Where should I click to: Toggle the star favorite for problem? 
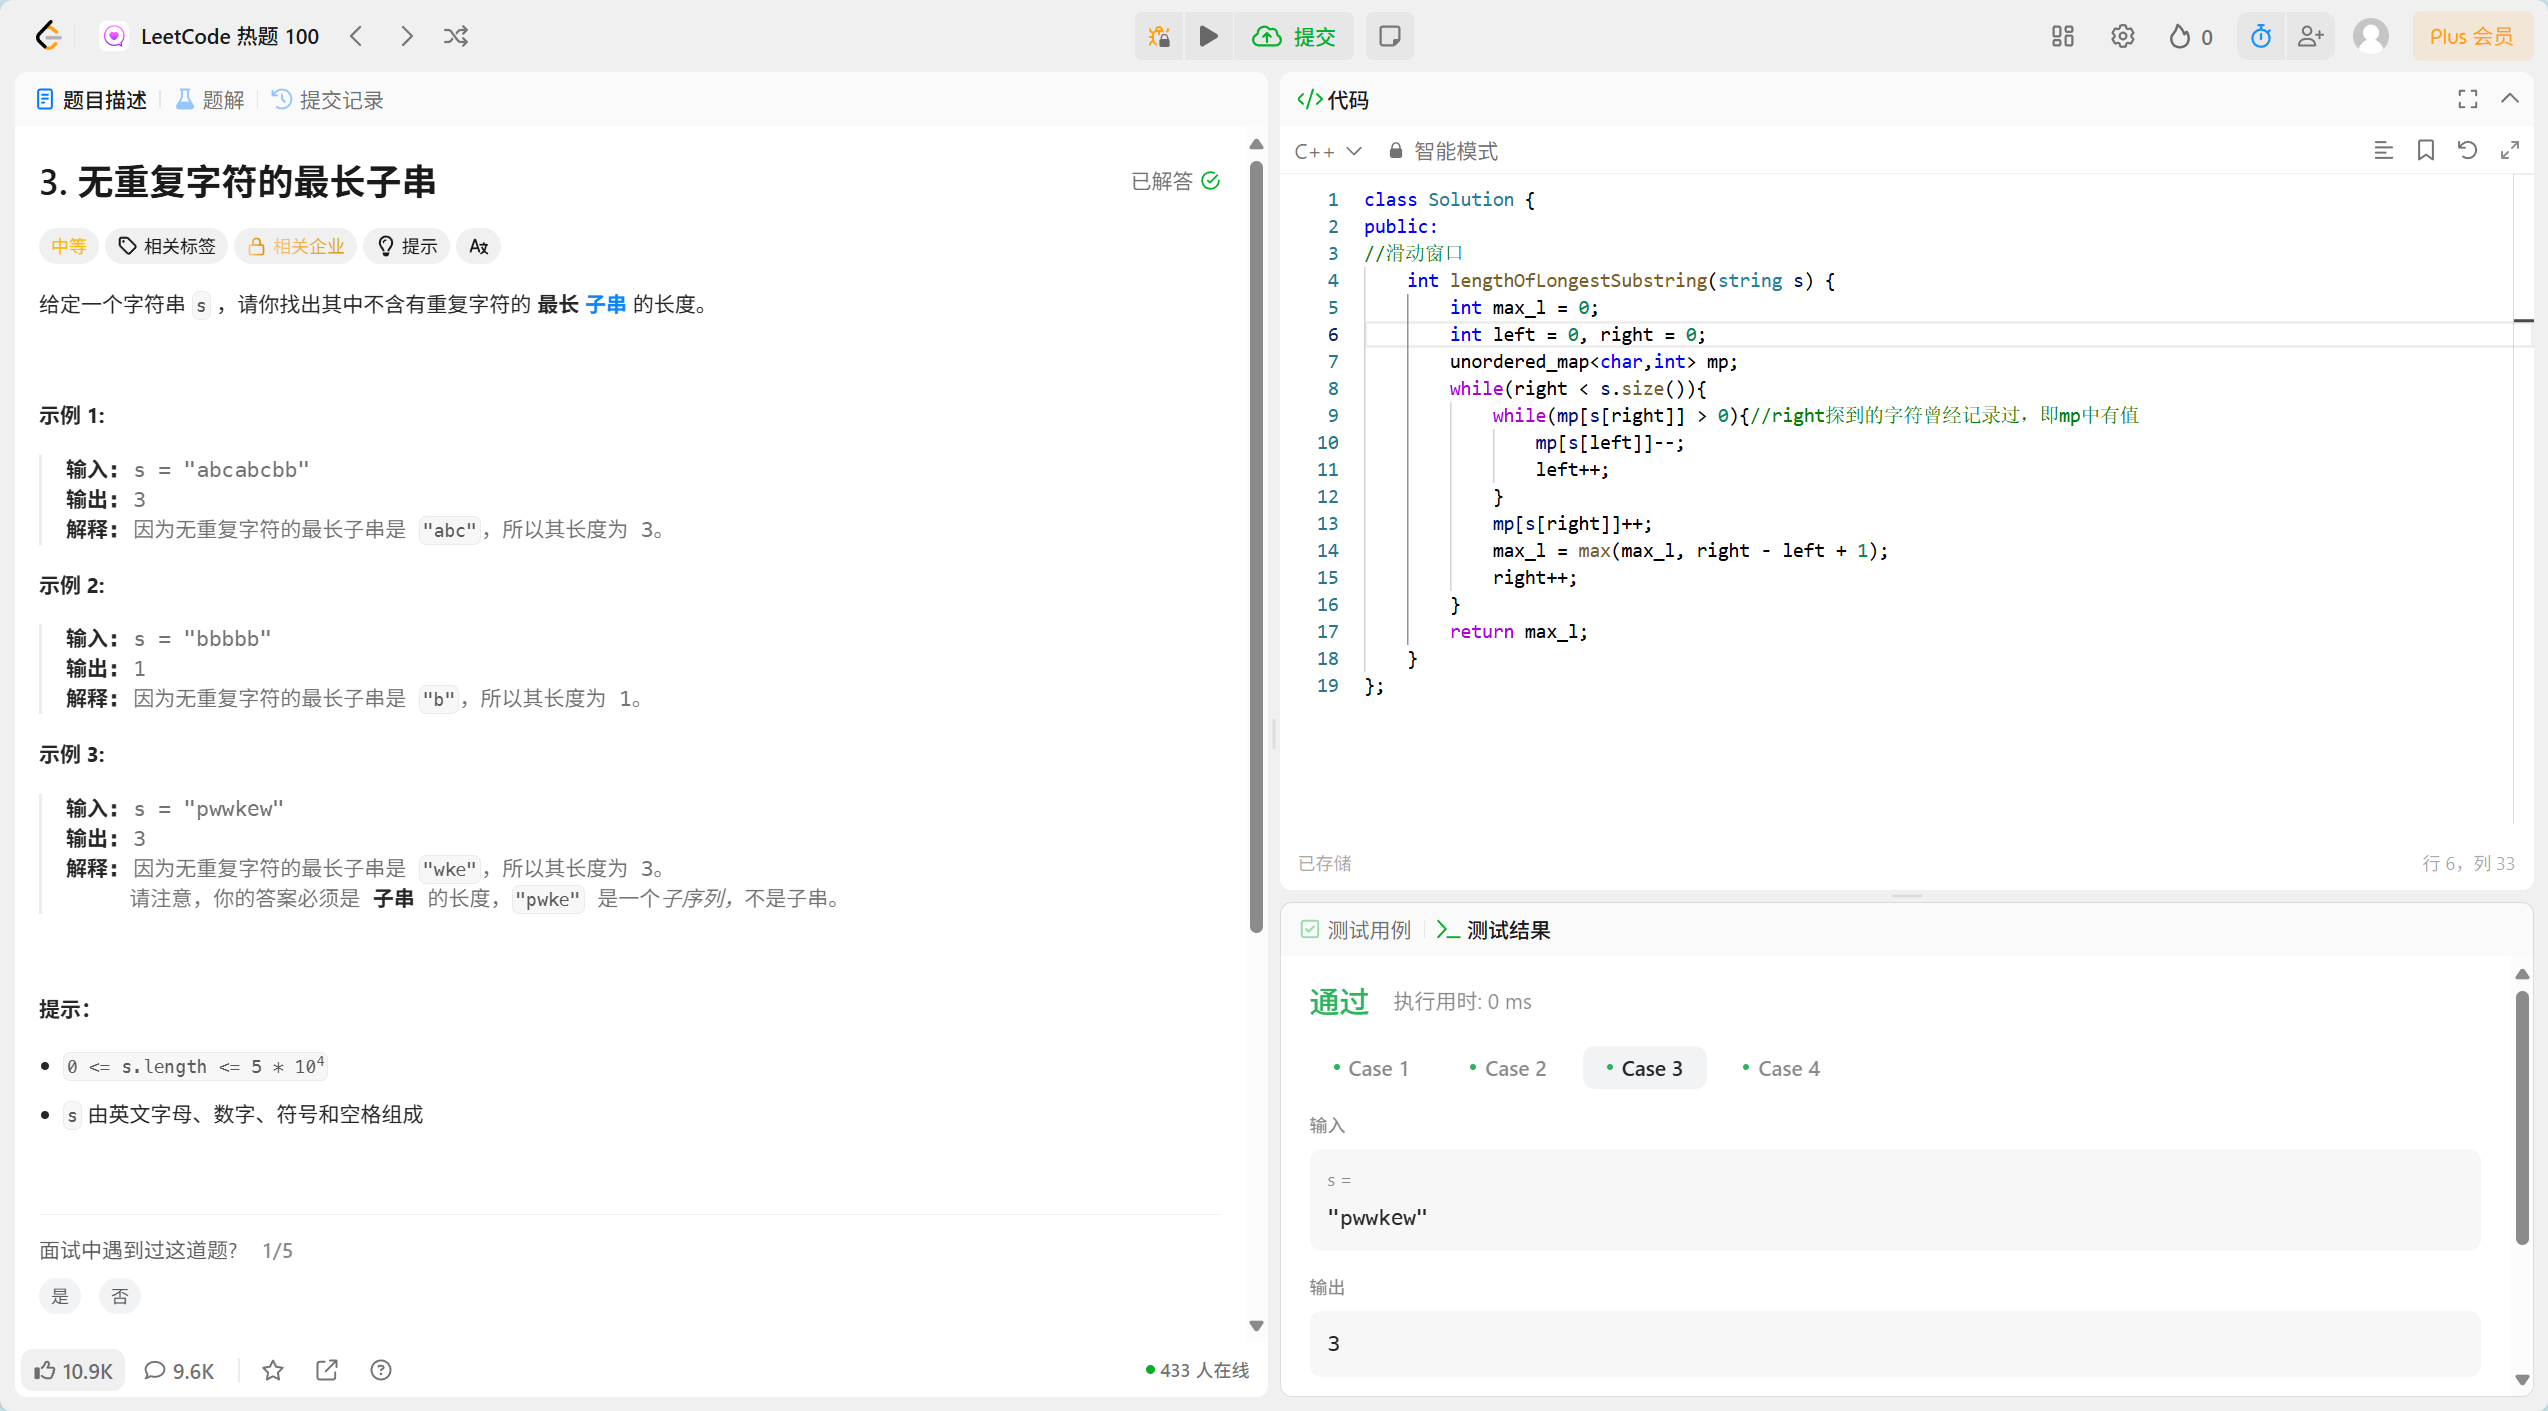[273, 1371]
